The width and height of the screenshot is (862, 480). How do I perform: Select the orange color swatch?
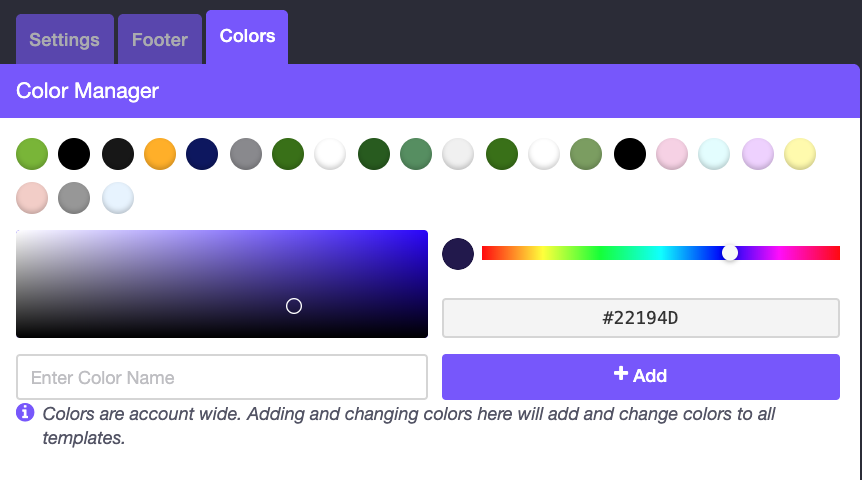pyautogui.click(x=160, y=154)
